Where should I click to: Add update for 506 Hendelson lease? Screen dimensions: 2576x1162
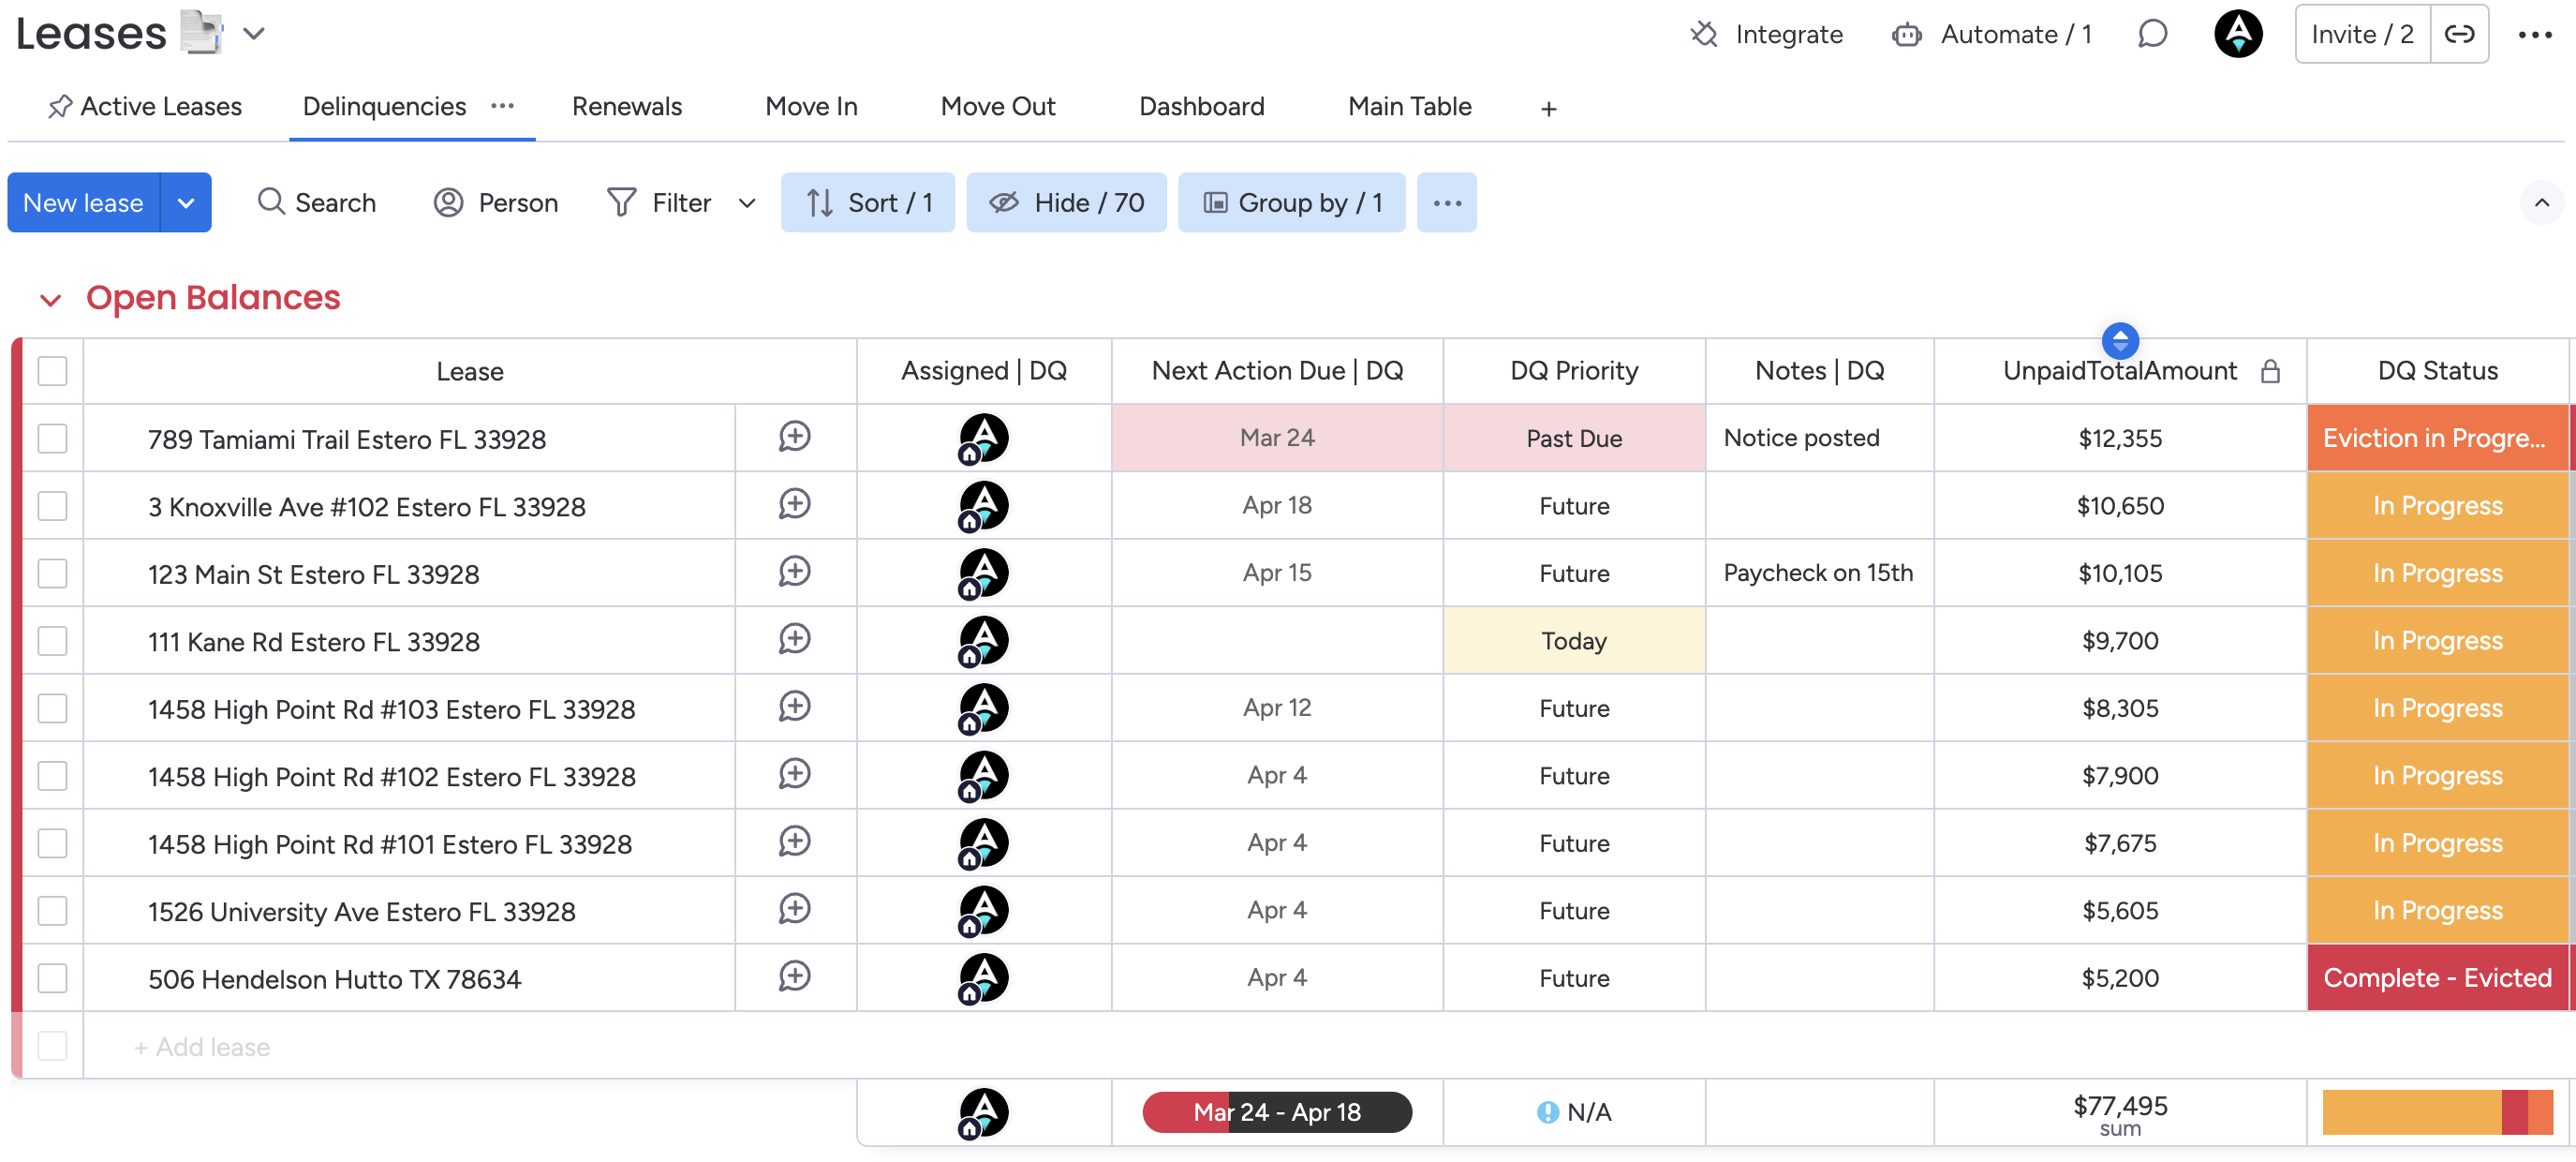794,977
